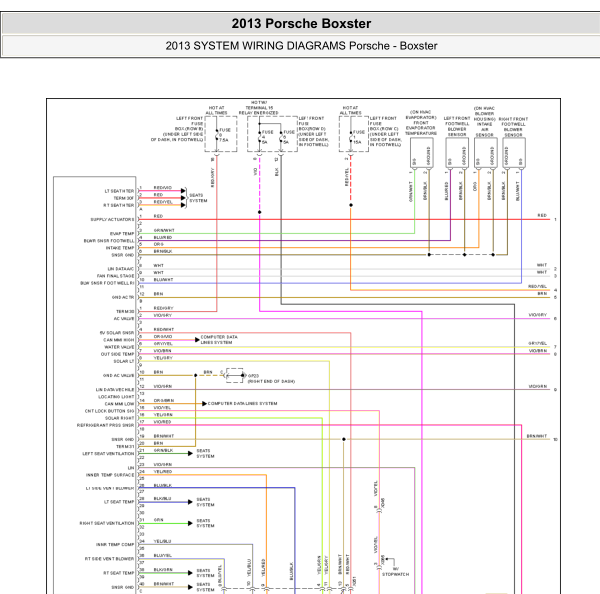The image size is (600, 594).
Task: Click the "SOLAR RIGHT" pin label
Action: (119, 418)
